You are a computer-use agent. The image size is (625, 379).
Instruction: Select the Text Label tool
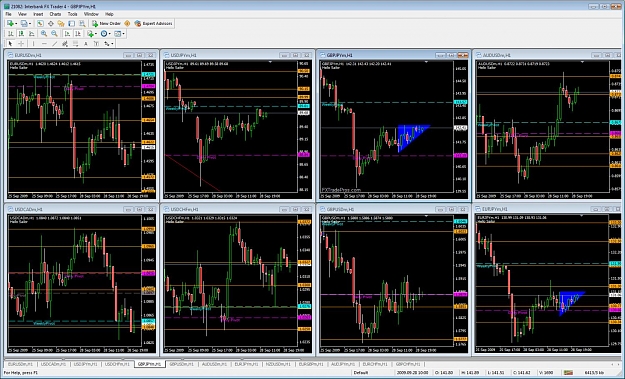click(x=96, y=43)
